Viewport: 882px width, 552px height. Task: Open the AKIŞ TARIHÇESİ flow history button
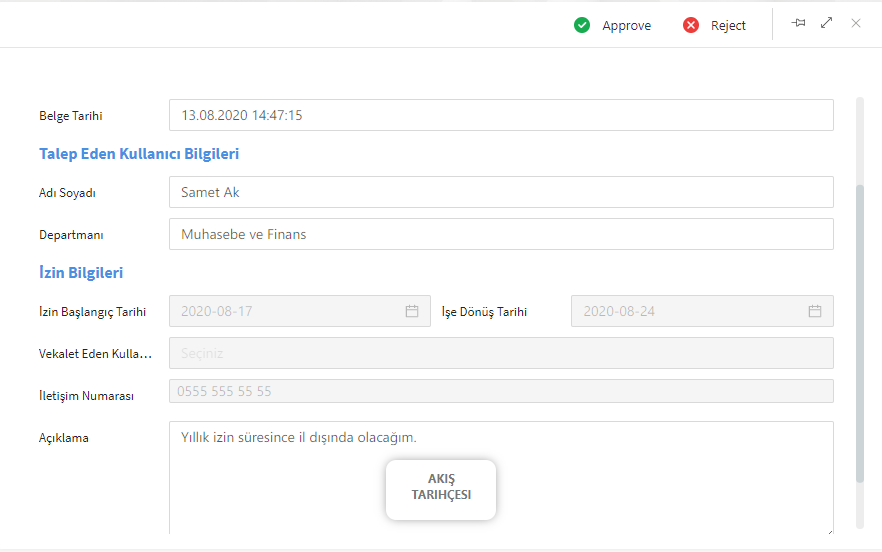(441, 490)
